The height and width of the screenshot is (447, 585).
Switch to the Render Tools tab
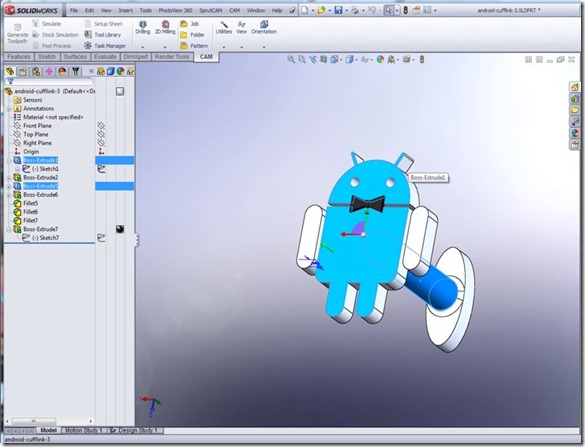[172, 57]
